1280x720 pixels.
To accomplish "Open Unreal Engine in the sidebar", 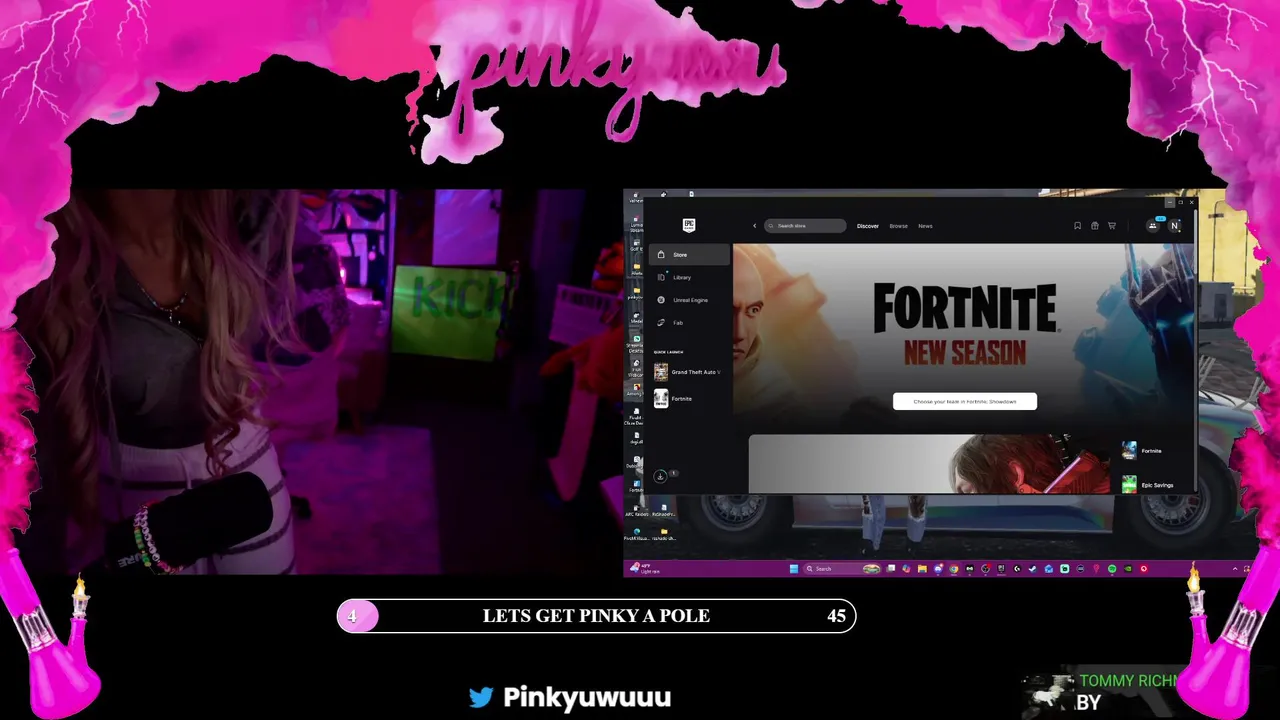I will point(690,300).
